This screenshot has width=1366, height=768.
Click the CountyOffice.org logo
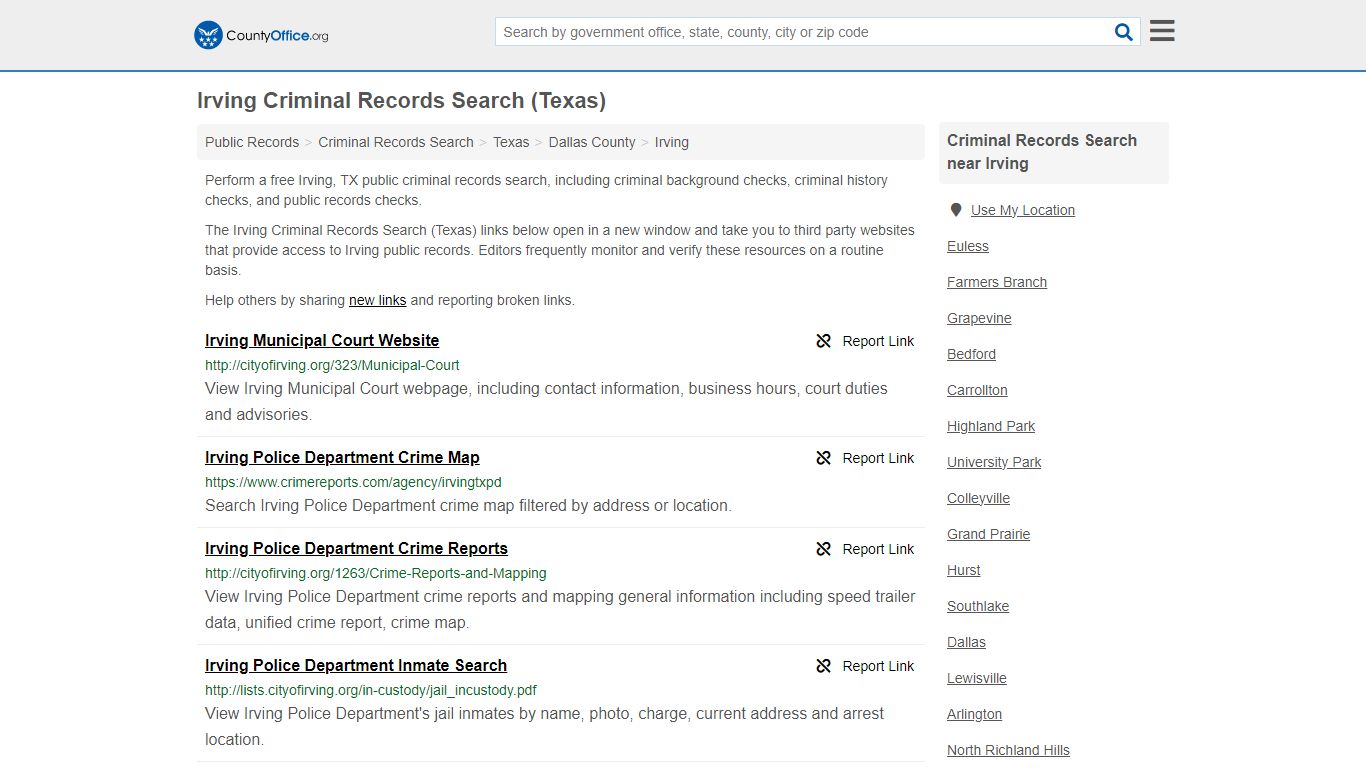pyautogui.click(x=261, y=35)
